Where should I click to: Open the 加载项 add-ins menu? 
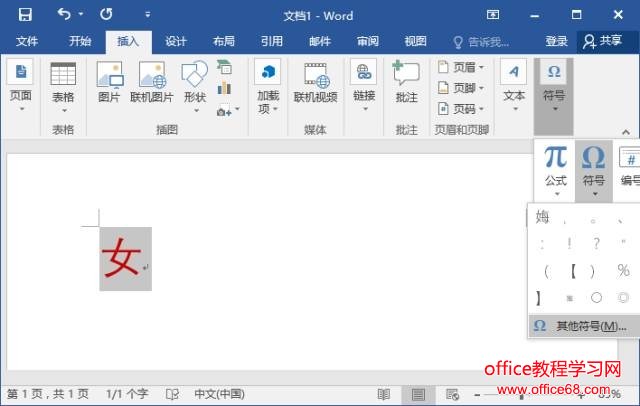pyautogui.click(x=268, y=87)
